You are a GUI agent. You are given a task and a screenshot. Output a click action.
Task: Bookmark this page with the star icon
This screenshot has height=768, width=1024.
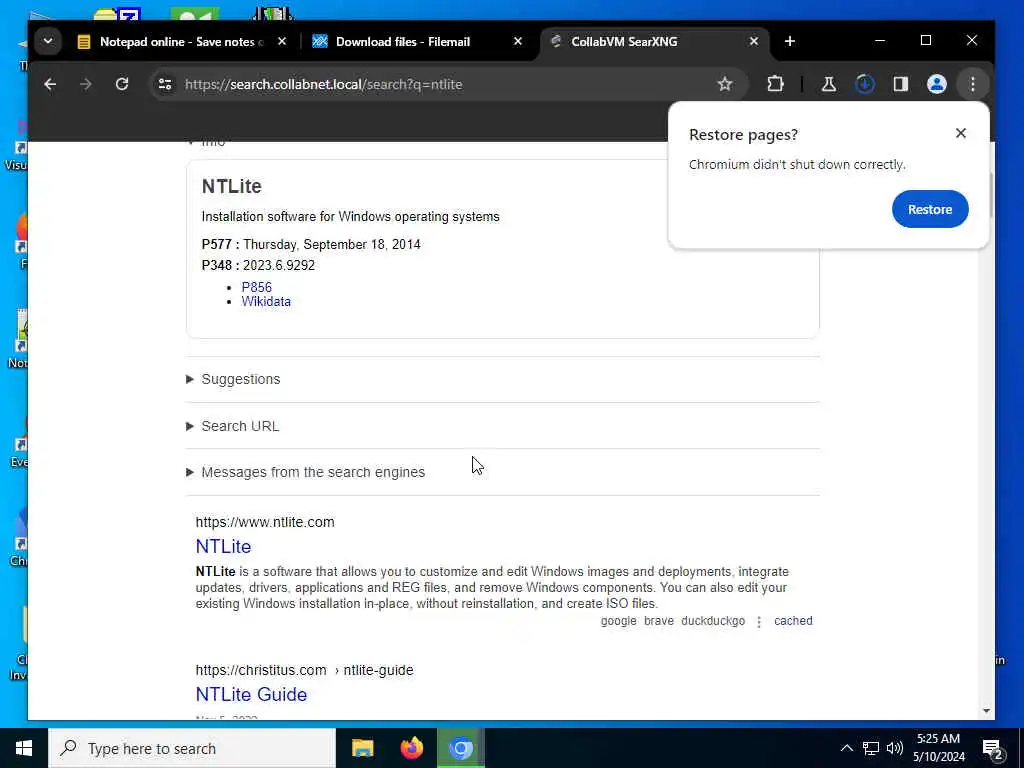(x=724, y=84)
